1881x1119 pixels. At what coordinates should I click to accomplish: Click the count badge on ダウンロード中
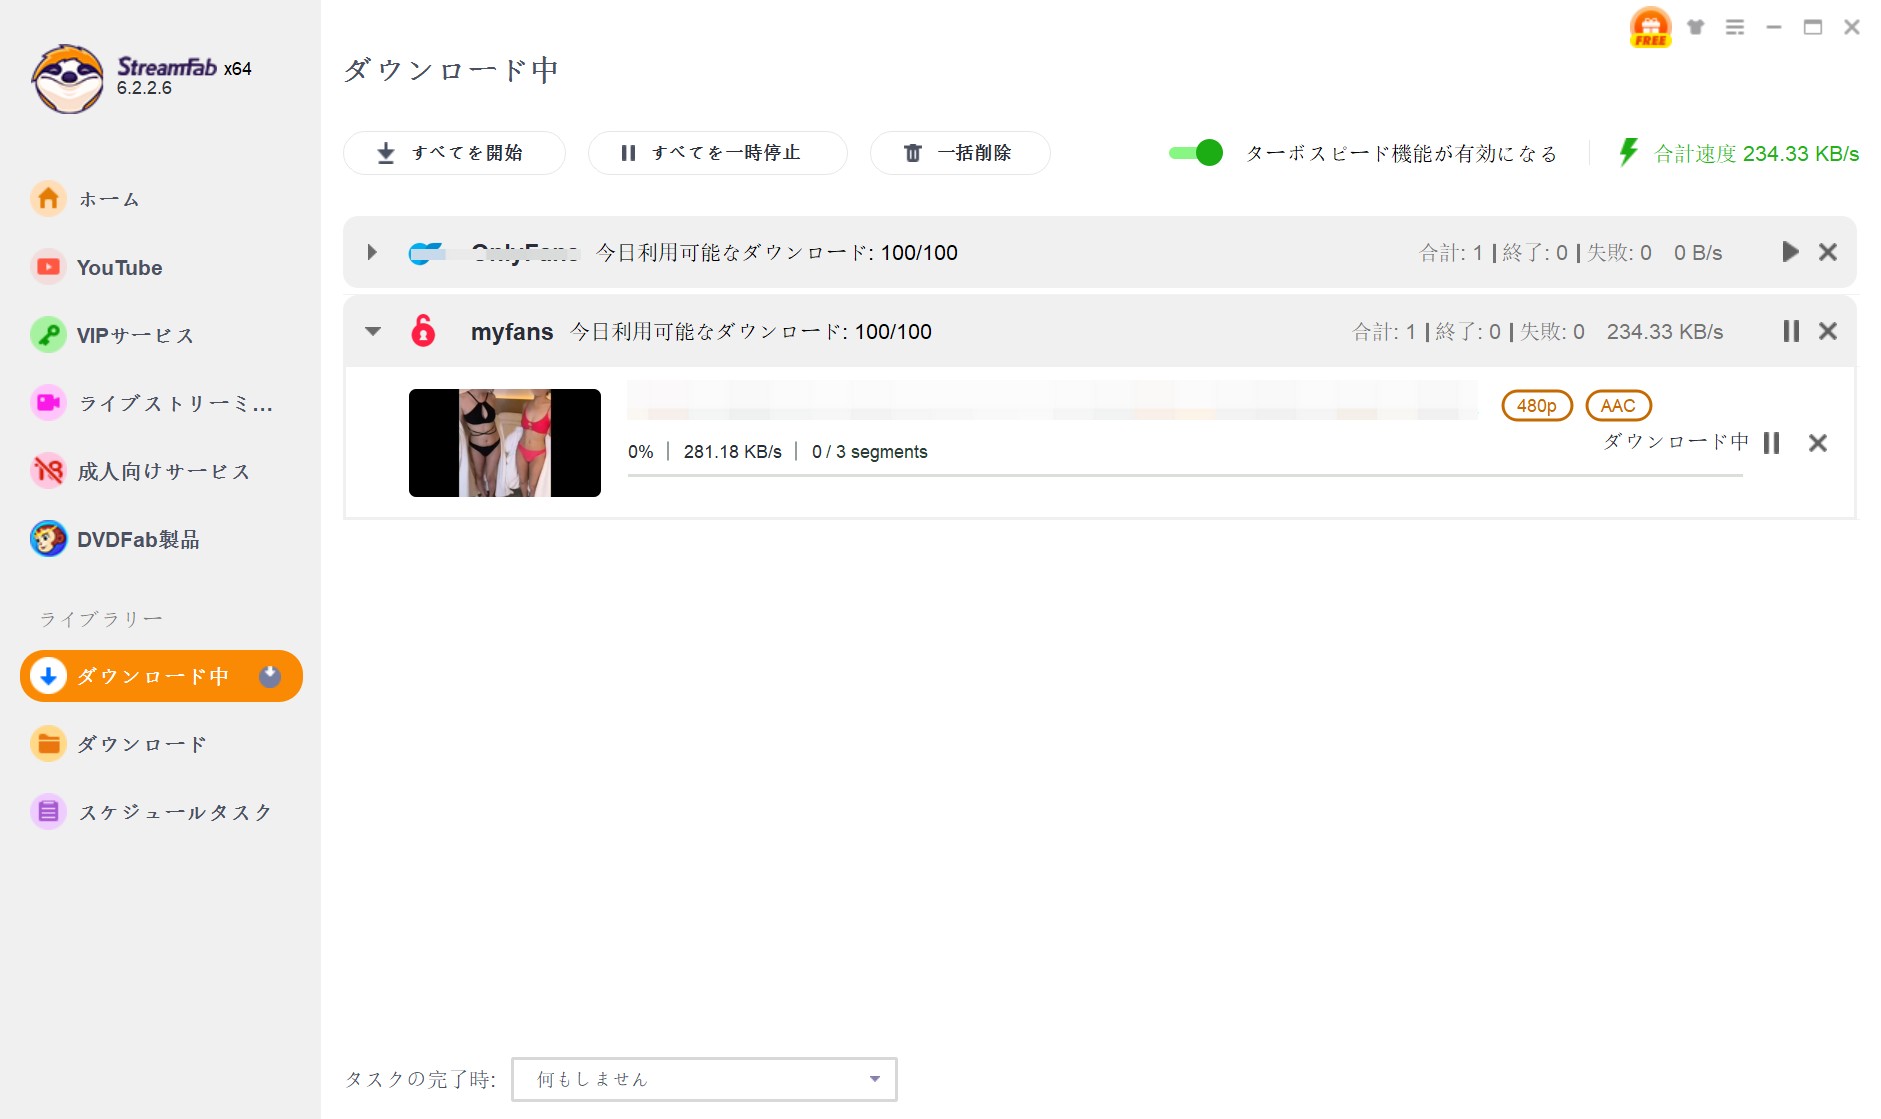pyautogui.click(x=270, y=676)
